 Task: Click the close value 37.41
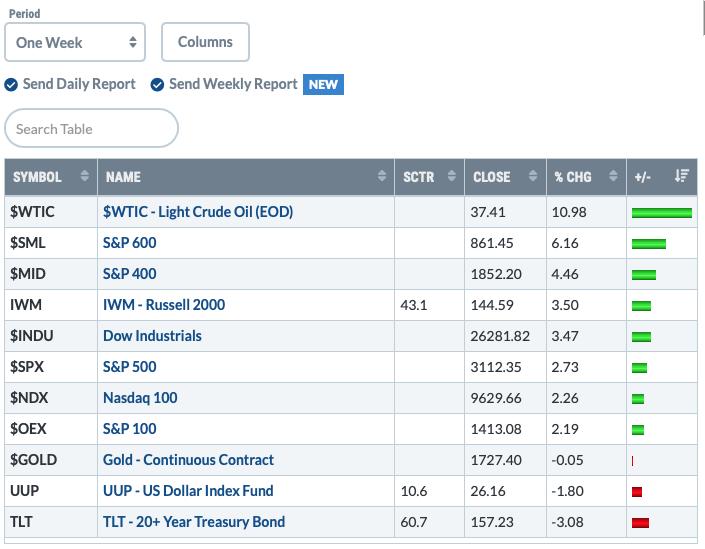click(x=488, y=212)
